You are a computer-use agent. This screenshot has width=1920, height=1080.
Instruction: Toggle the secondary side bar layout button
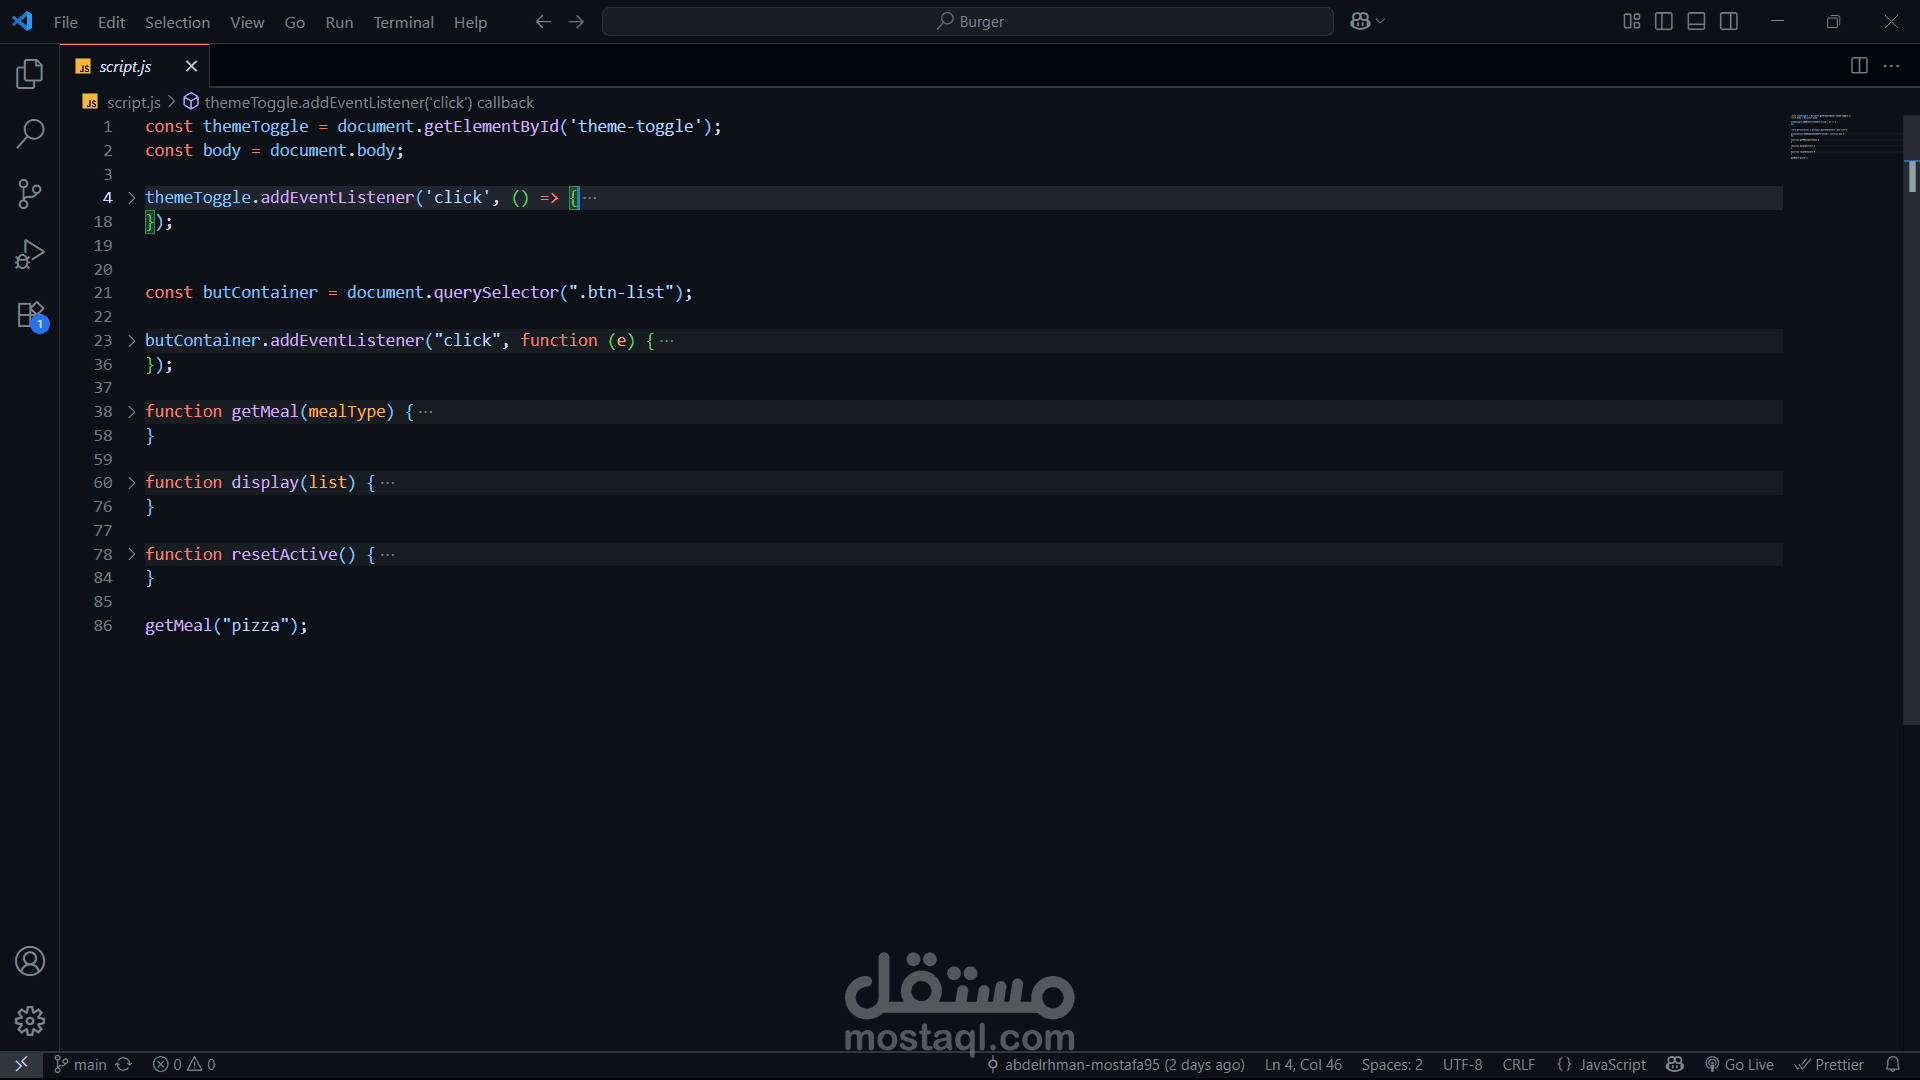pos(1729,21)
